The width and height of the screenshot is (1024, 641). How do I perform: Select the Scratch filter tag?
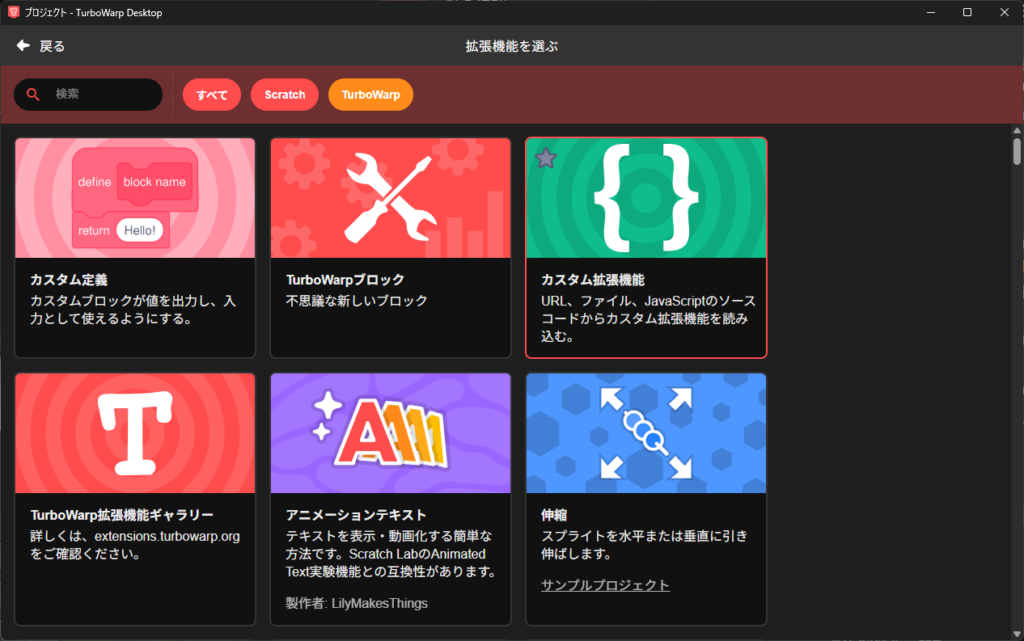coord(285,95)
